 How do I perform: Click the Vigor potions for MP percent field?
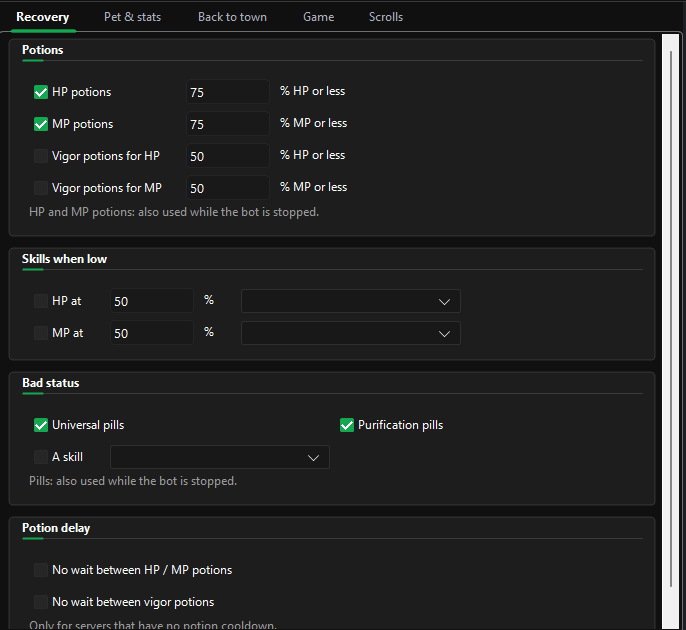coord(228,188)
